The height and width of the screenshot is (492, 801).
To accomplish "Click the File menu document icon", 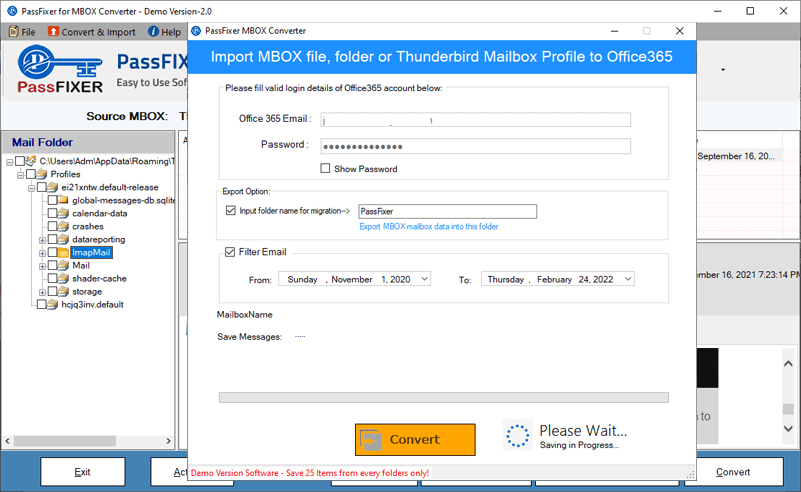I will (14, 31).
